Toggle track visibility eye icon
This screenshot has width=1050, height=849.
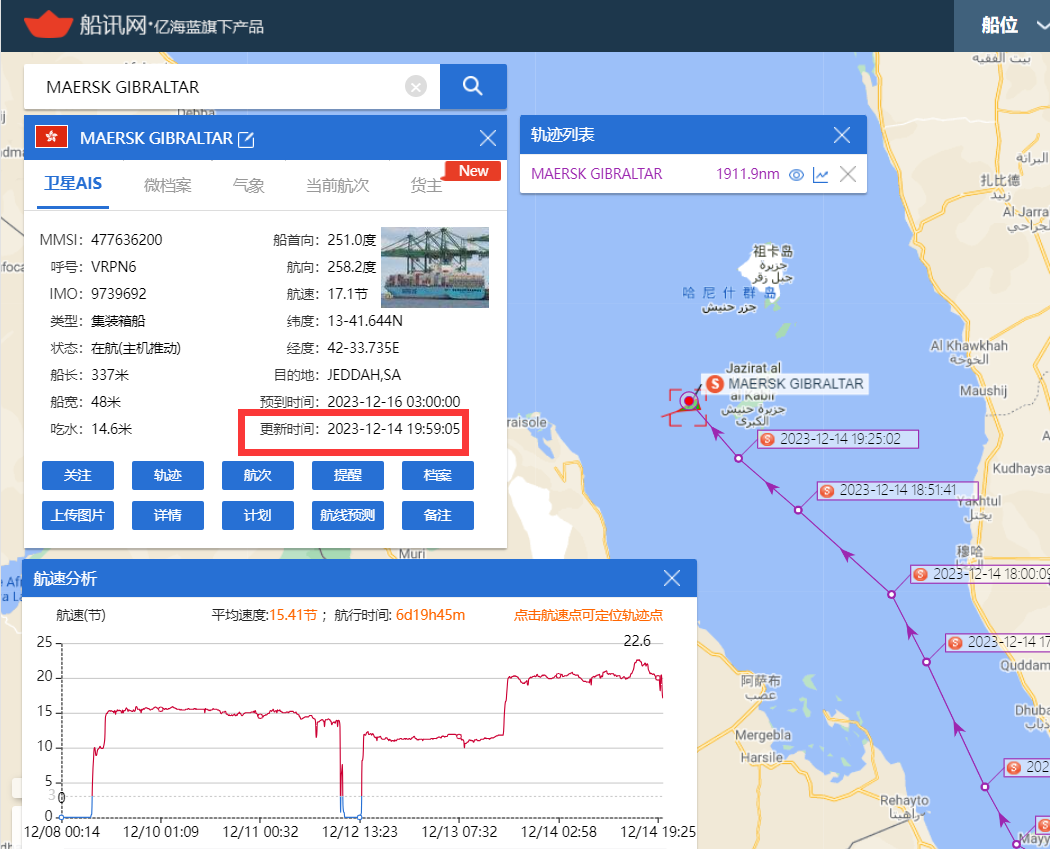coord(796,175)
